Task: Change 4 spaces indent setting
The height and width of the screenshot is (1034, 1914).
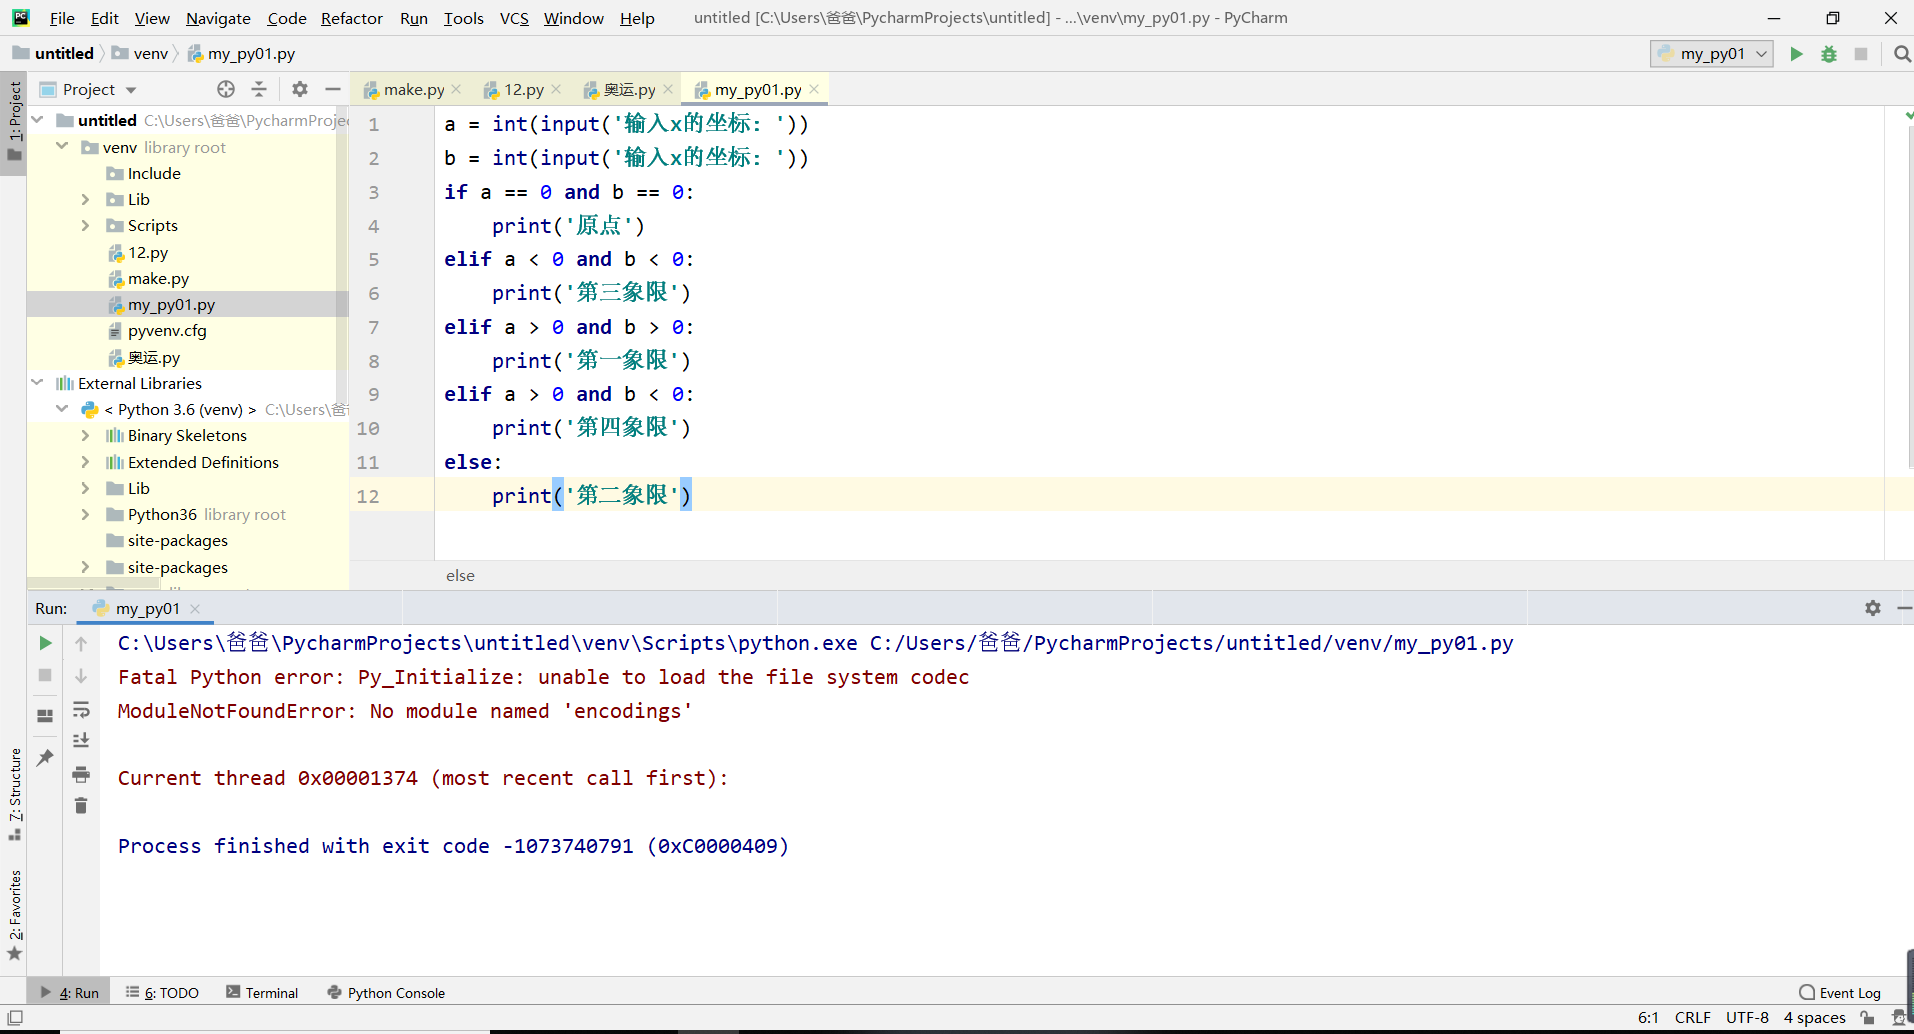Action: pyautogui.click(x=1814, y=1018)
